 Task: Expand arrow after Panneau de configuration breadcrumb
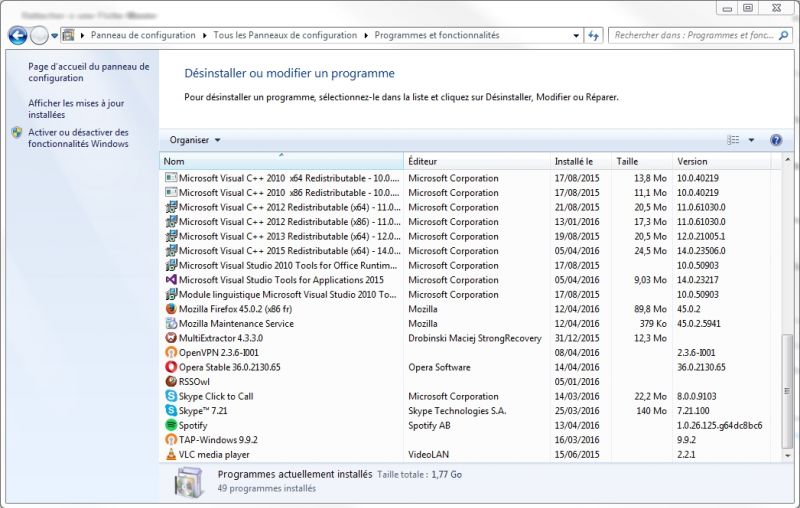[x=204, y=36]
